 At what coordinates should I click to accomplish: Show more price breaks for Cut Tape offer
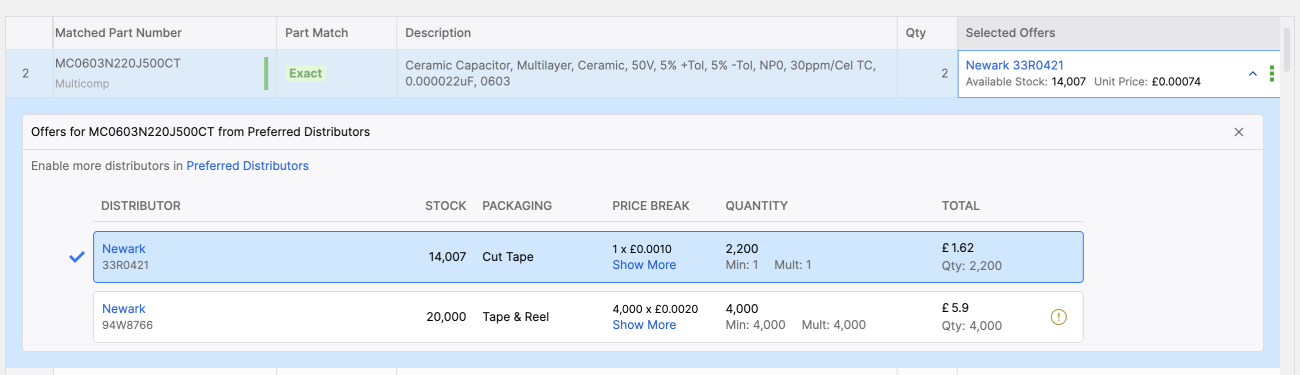(644, 265)
